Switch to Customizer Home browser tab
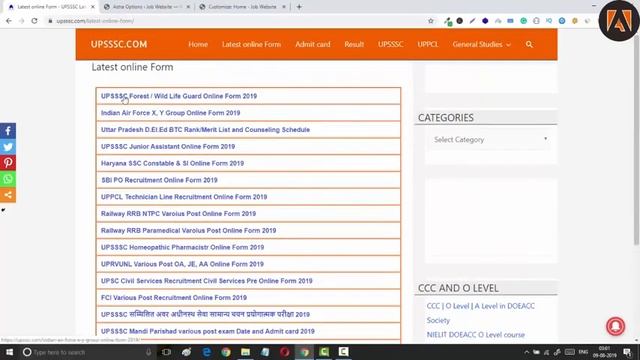The image size is (640, 360). click(241, 7)
